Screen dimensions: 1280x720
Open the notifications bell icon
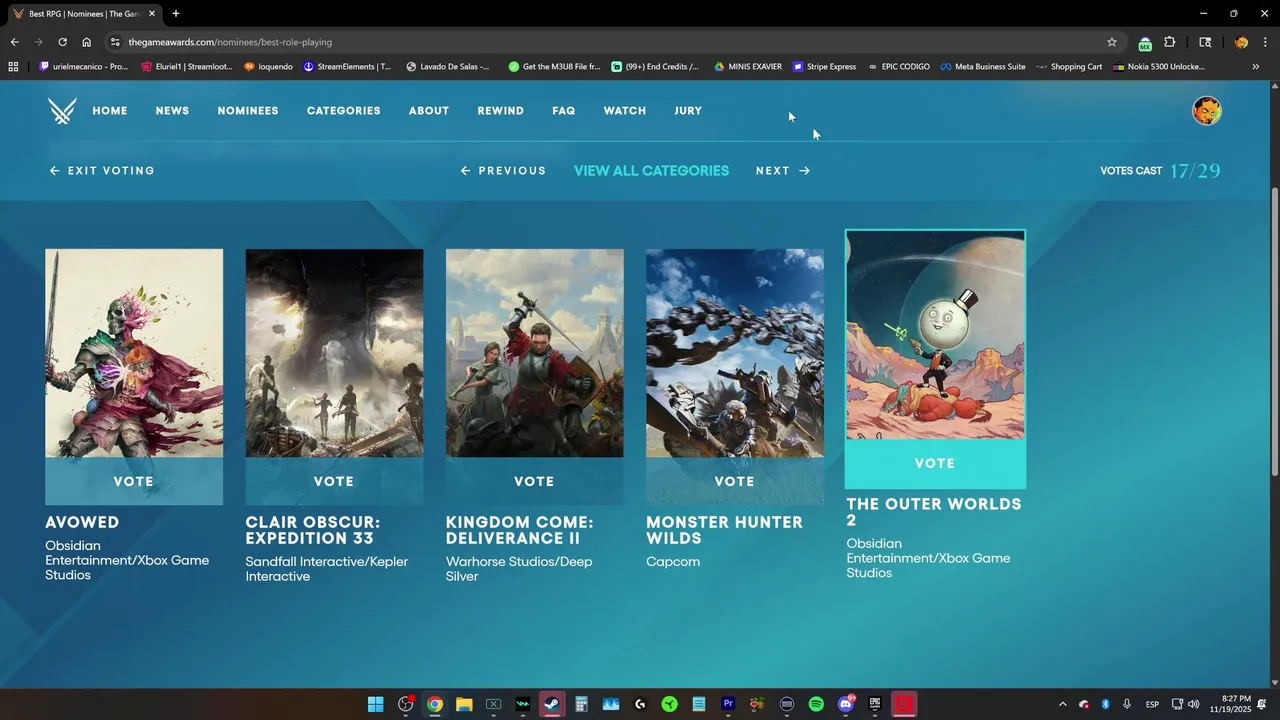1262,704
